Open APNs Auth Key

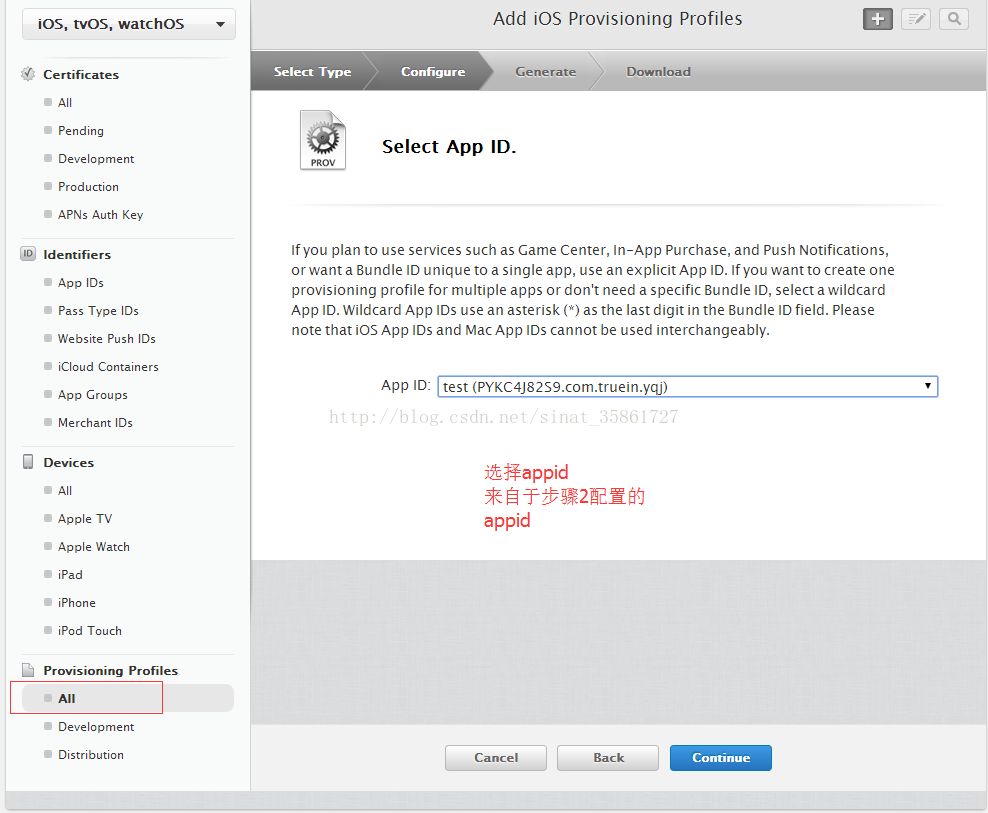pyautogui.click(x=100, y=215)
